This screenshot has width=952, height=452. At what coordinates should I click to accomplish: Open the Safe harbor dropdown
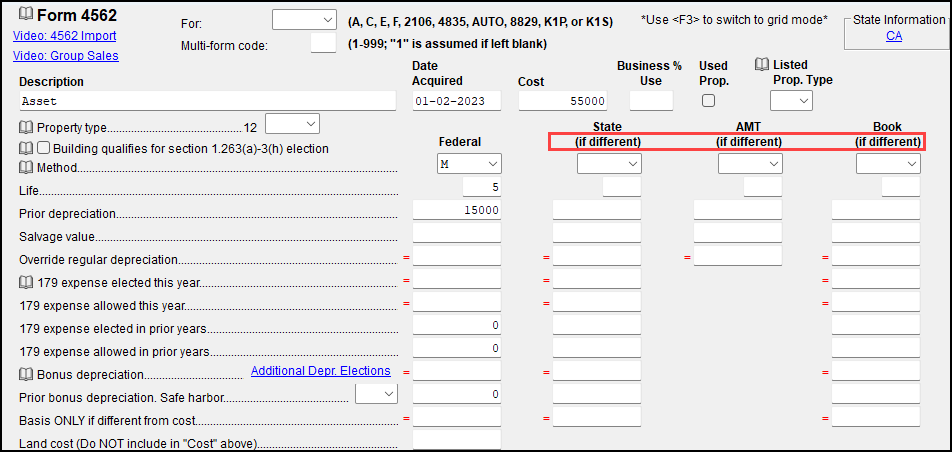376,395
